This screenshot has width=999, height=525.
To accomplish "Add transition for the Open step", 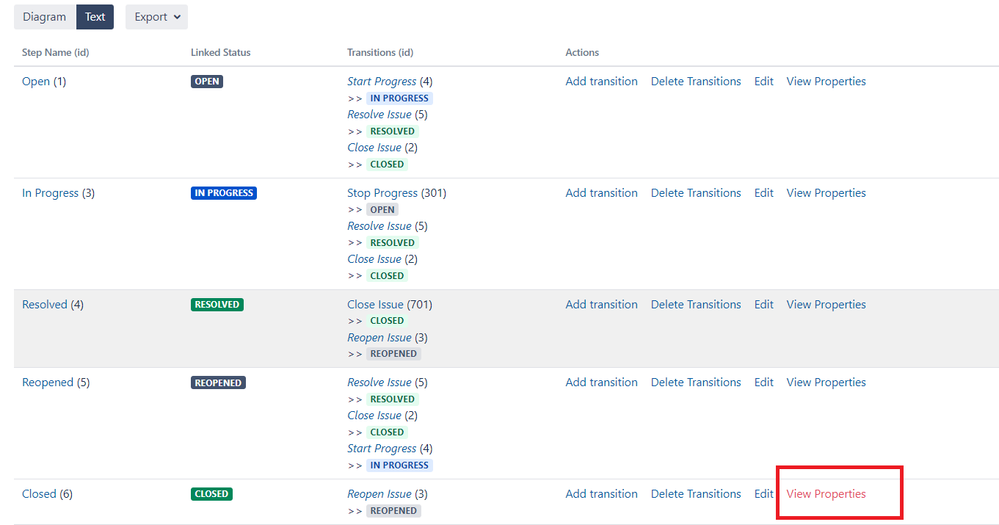I will tap(601, 82).
